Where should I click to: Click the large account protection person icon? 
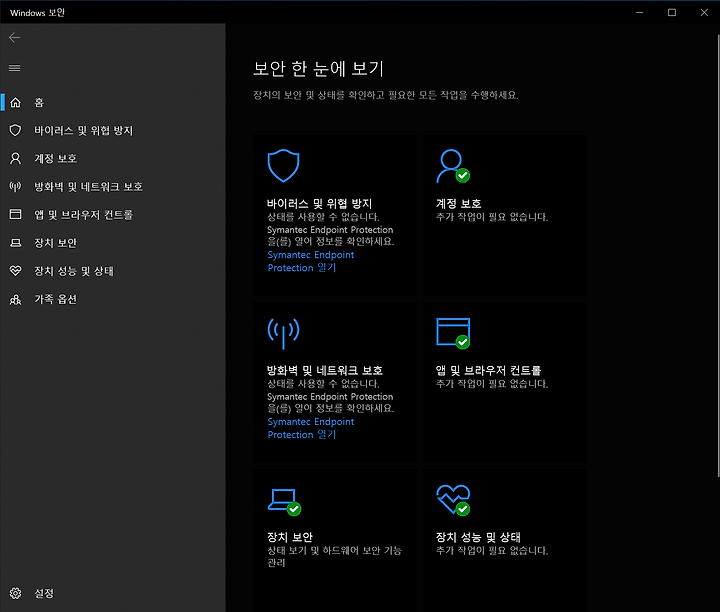453,166
